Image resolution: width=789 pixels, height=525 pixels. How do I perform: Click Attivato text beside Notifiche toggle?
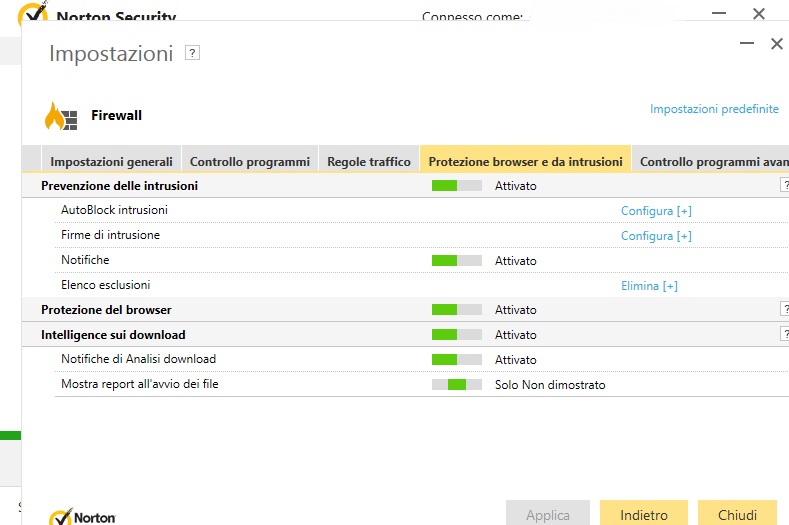tap(515, 261)
